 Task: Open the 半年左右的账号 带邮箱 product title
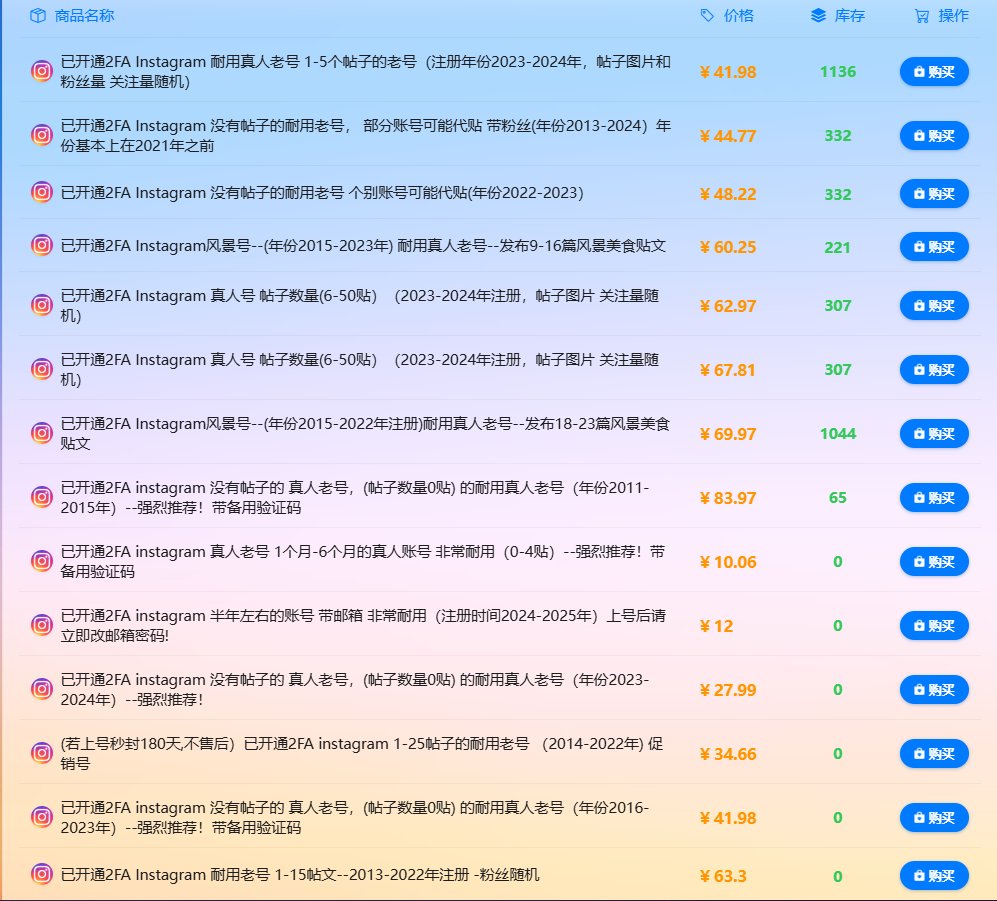(363, 625)
